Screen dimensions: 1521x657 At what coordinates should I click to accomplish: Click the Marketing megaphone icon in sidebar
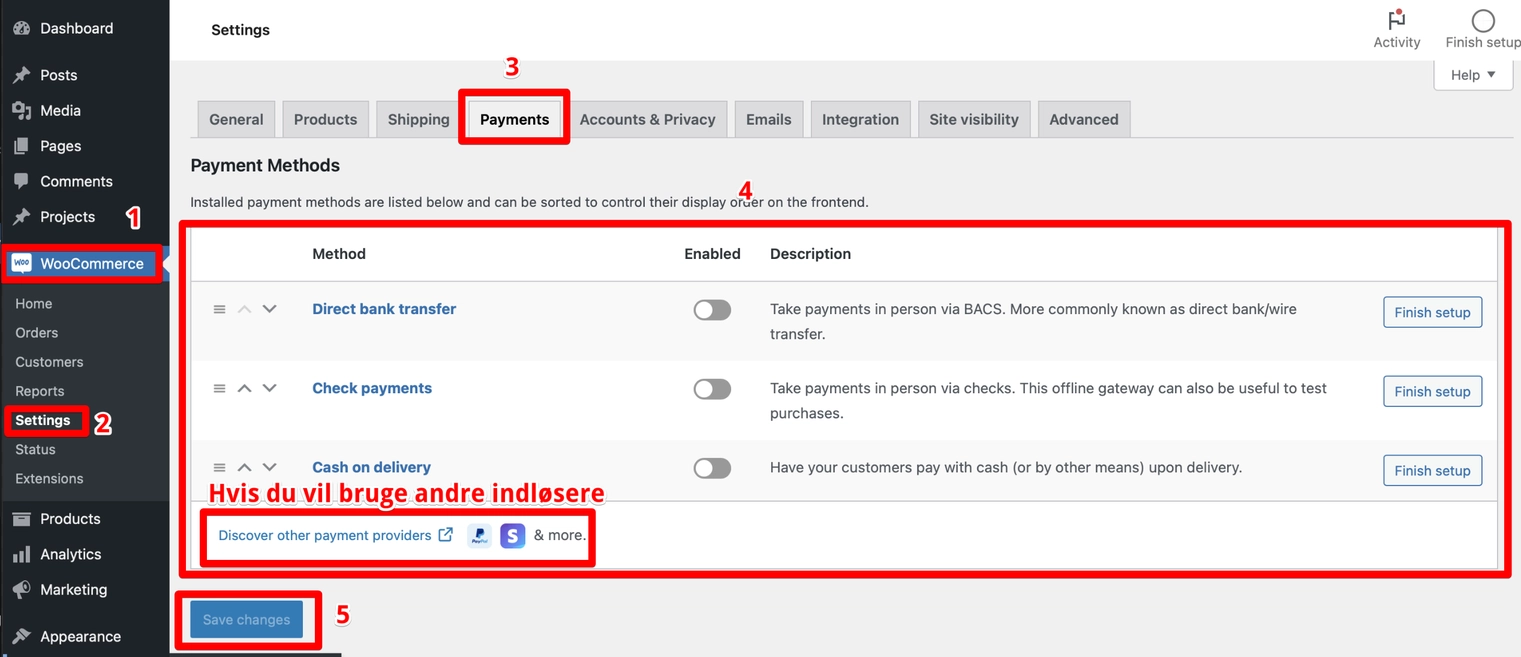click(21, 590)
